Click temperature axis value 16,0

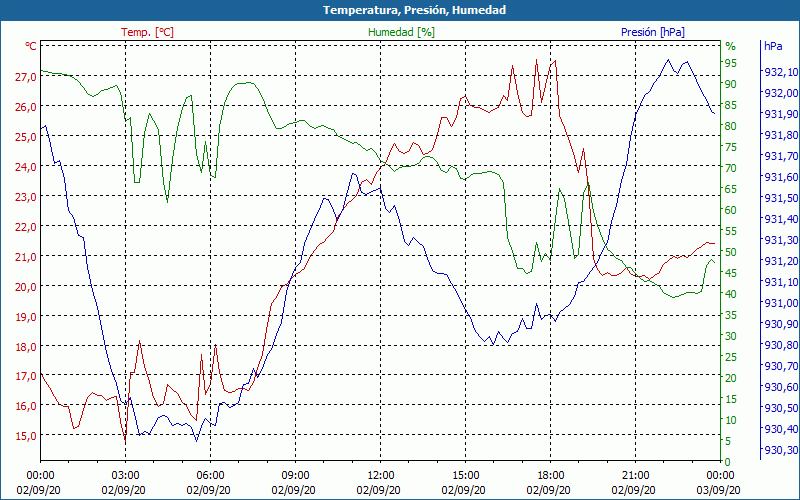click(x=26, y=406)
